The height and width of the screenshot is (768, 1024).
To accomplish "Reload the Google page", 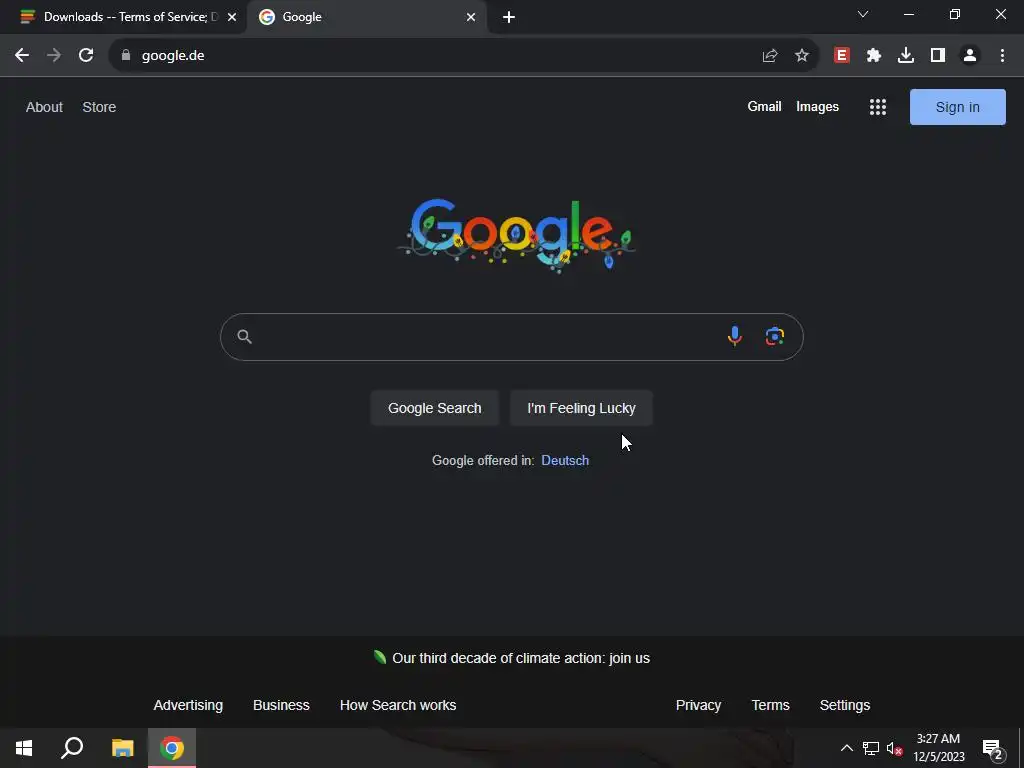I will (x=86, y=56).
